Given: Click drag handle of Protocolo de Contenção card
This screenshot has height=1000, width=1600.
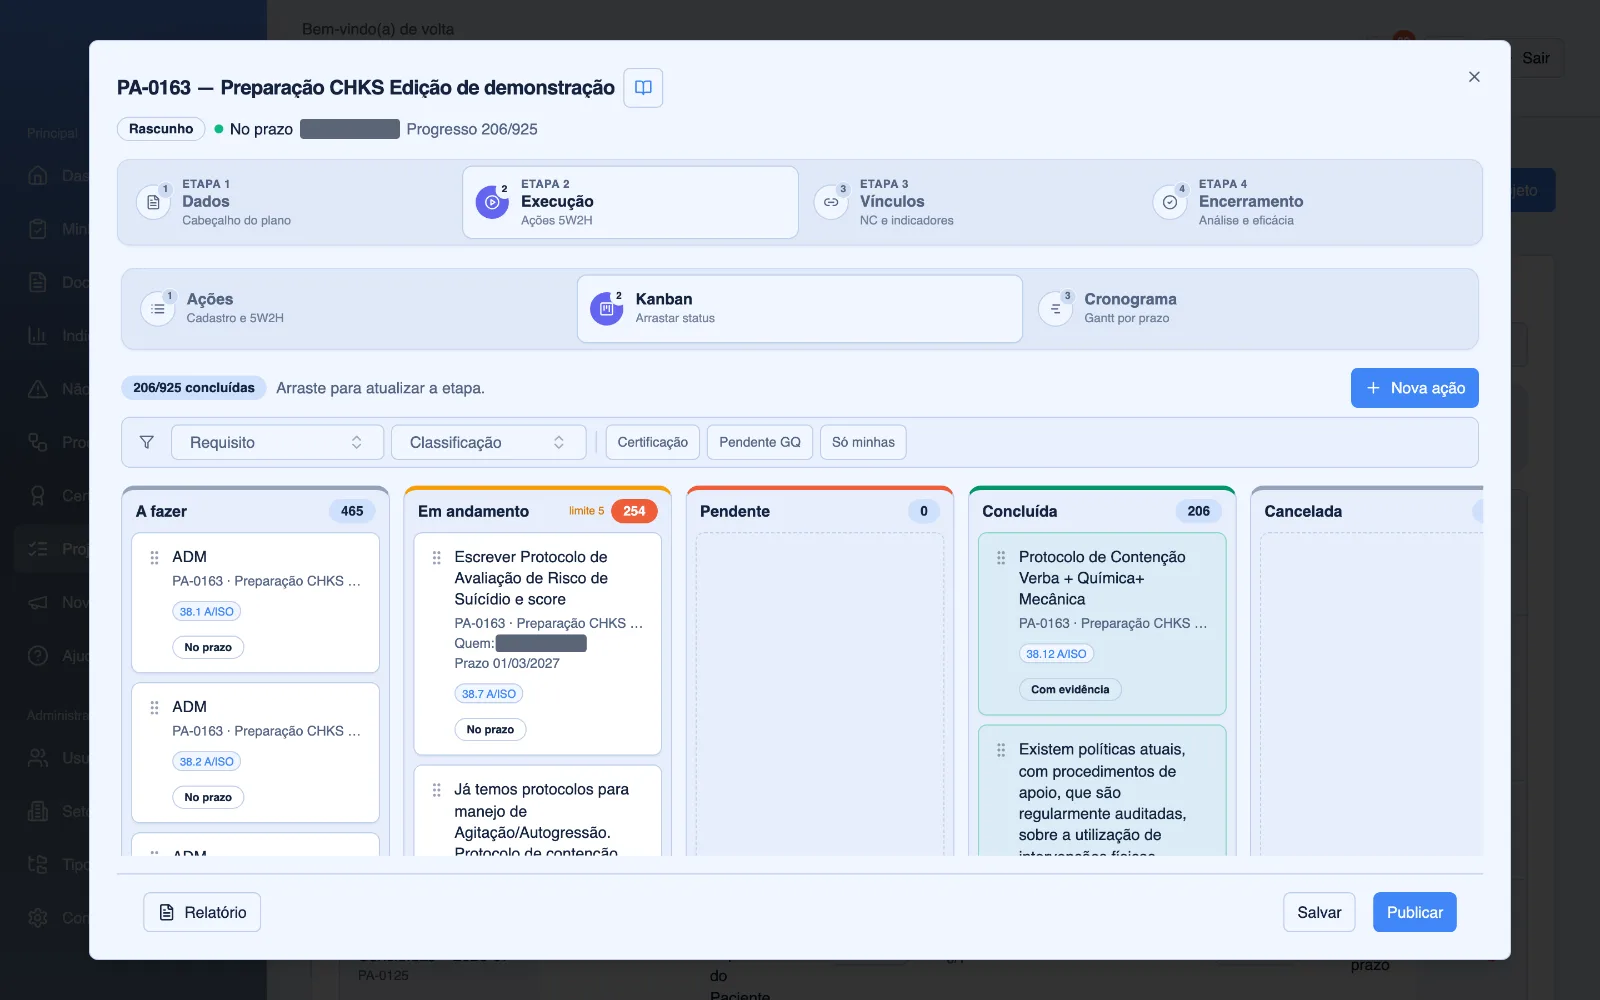Looking at the screenshot, I should (x=1001, y=557).
